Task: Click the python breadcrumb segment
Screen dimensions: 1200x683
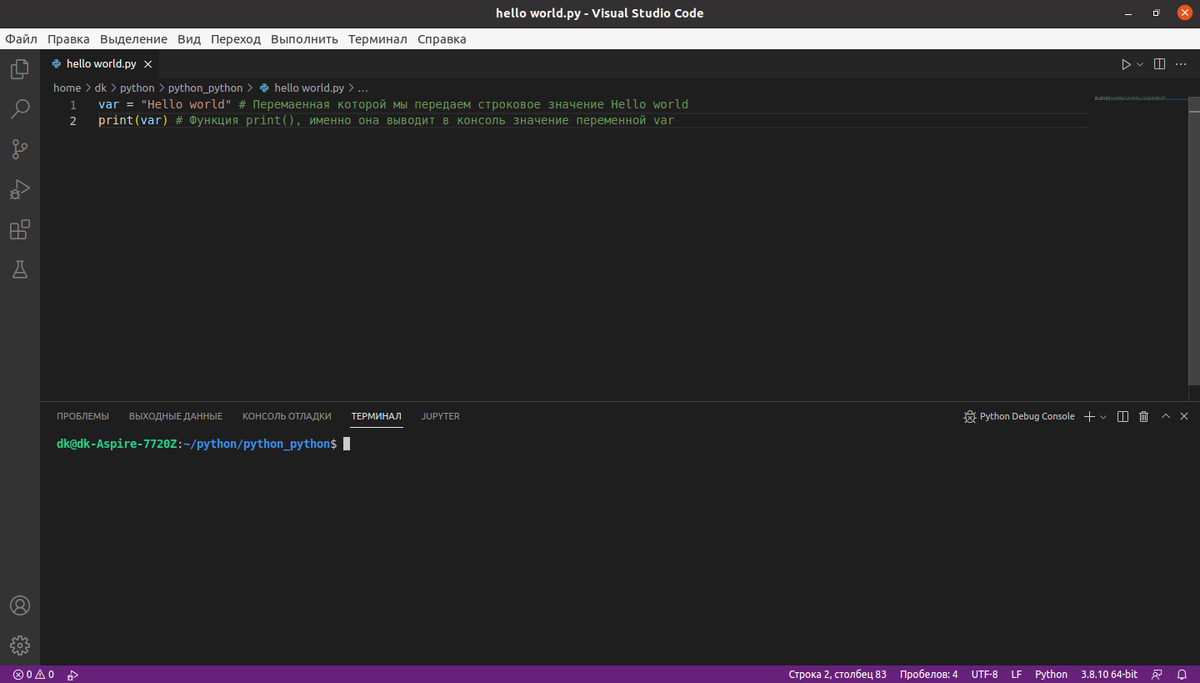Action: 137,88
